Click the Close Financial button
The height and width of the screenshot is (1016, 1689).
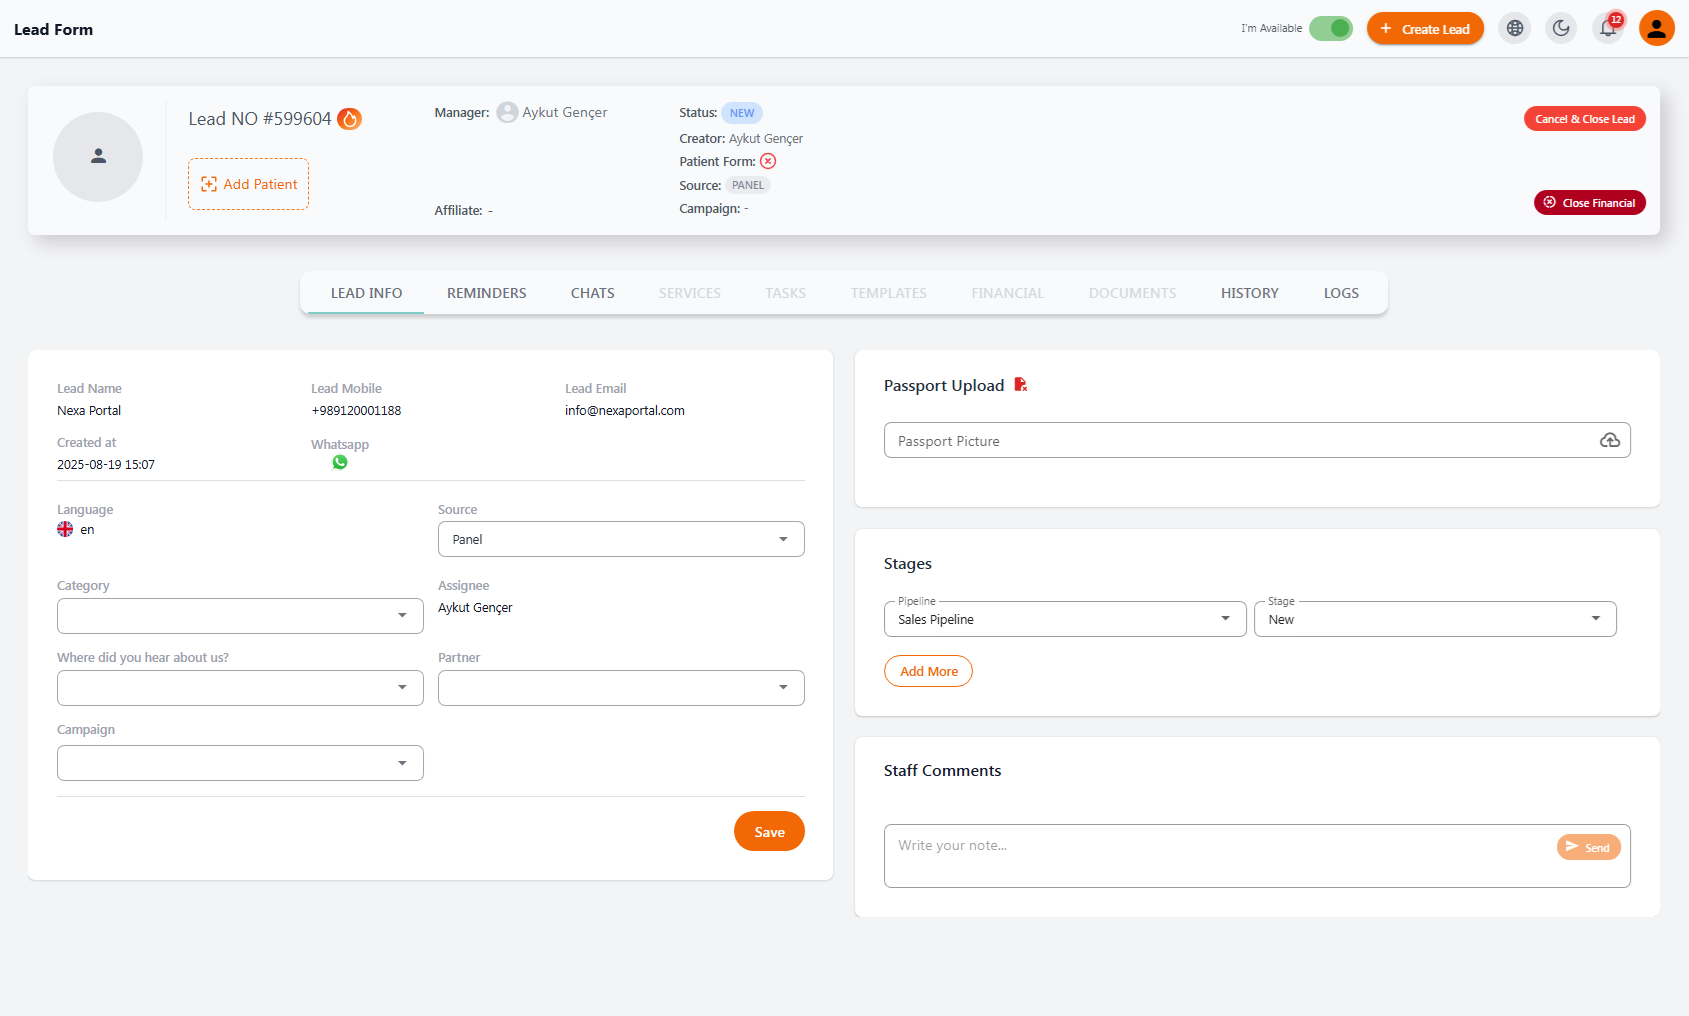tap(1589, 202)
